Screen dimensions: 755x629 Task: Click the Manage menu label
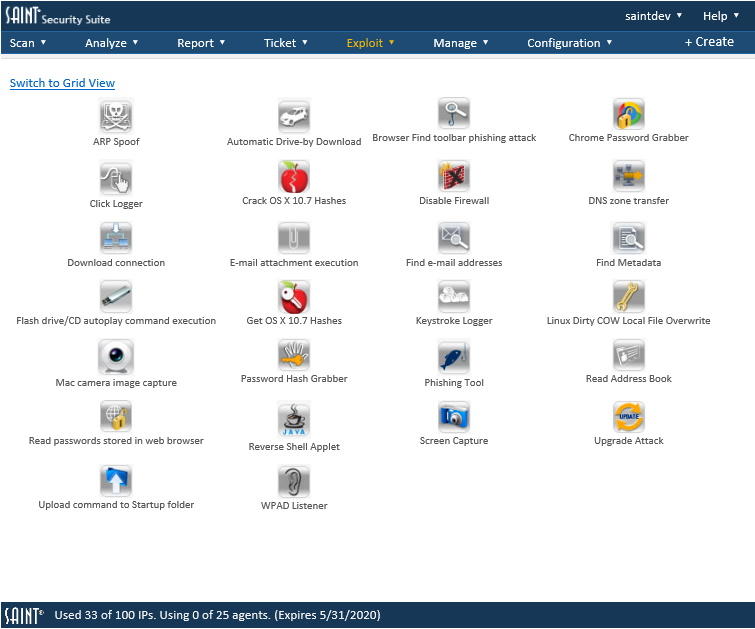(455, 43)
